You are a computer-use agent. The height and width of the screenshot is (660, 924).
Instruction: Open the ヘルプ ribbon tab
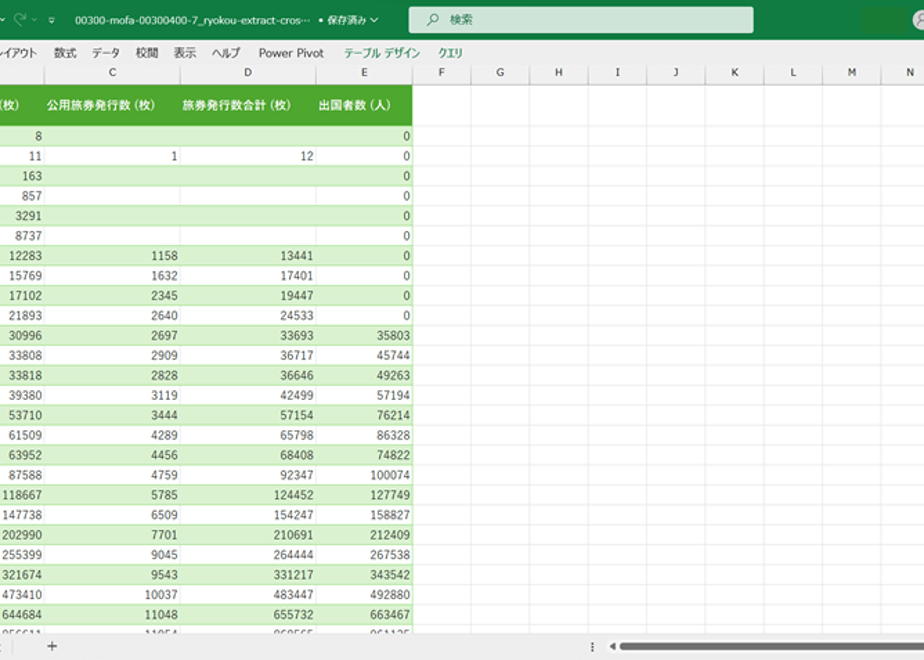226,53
